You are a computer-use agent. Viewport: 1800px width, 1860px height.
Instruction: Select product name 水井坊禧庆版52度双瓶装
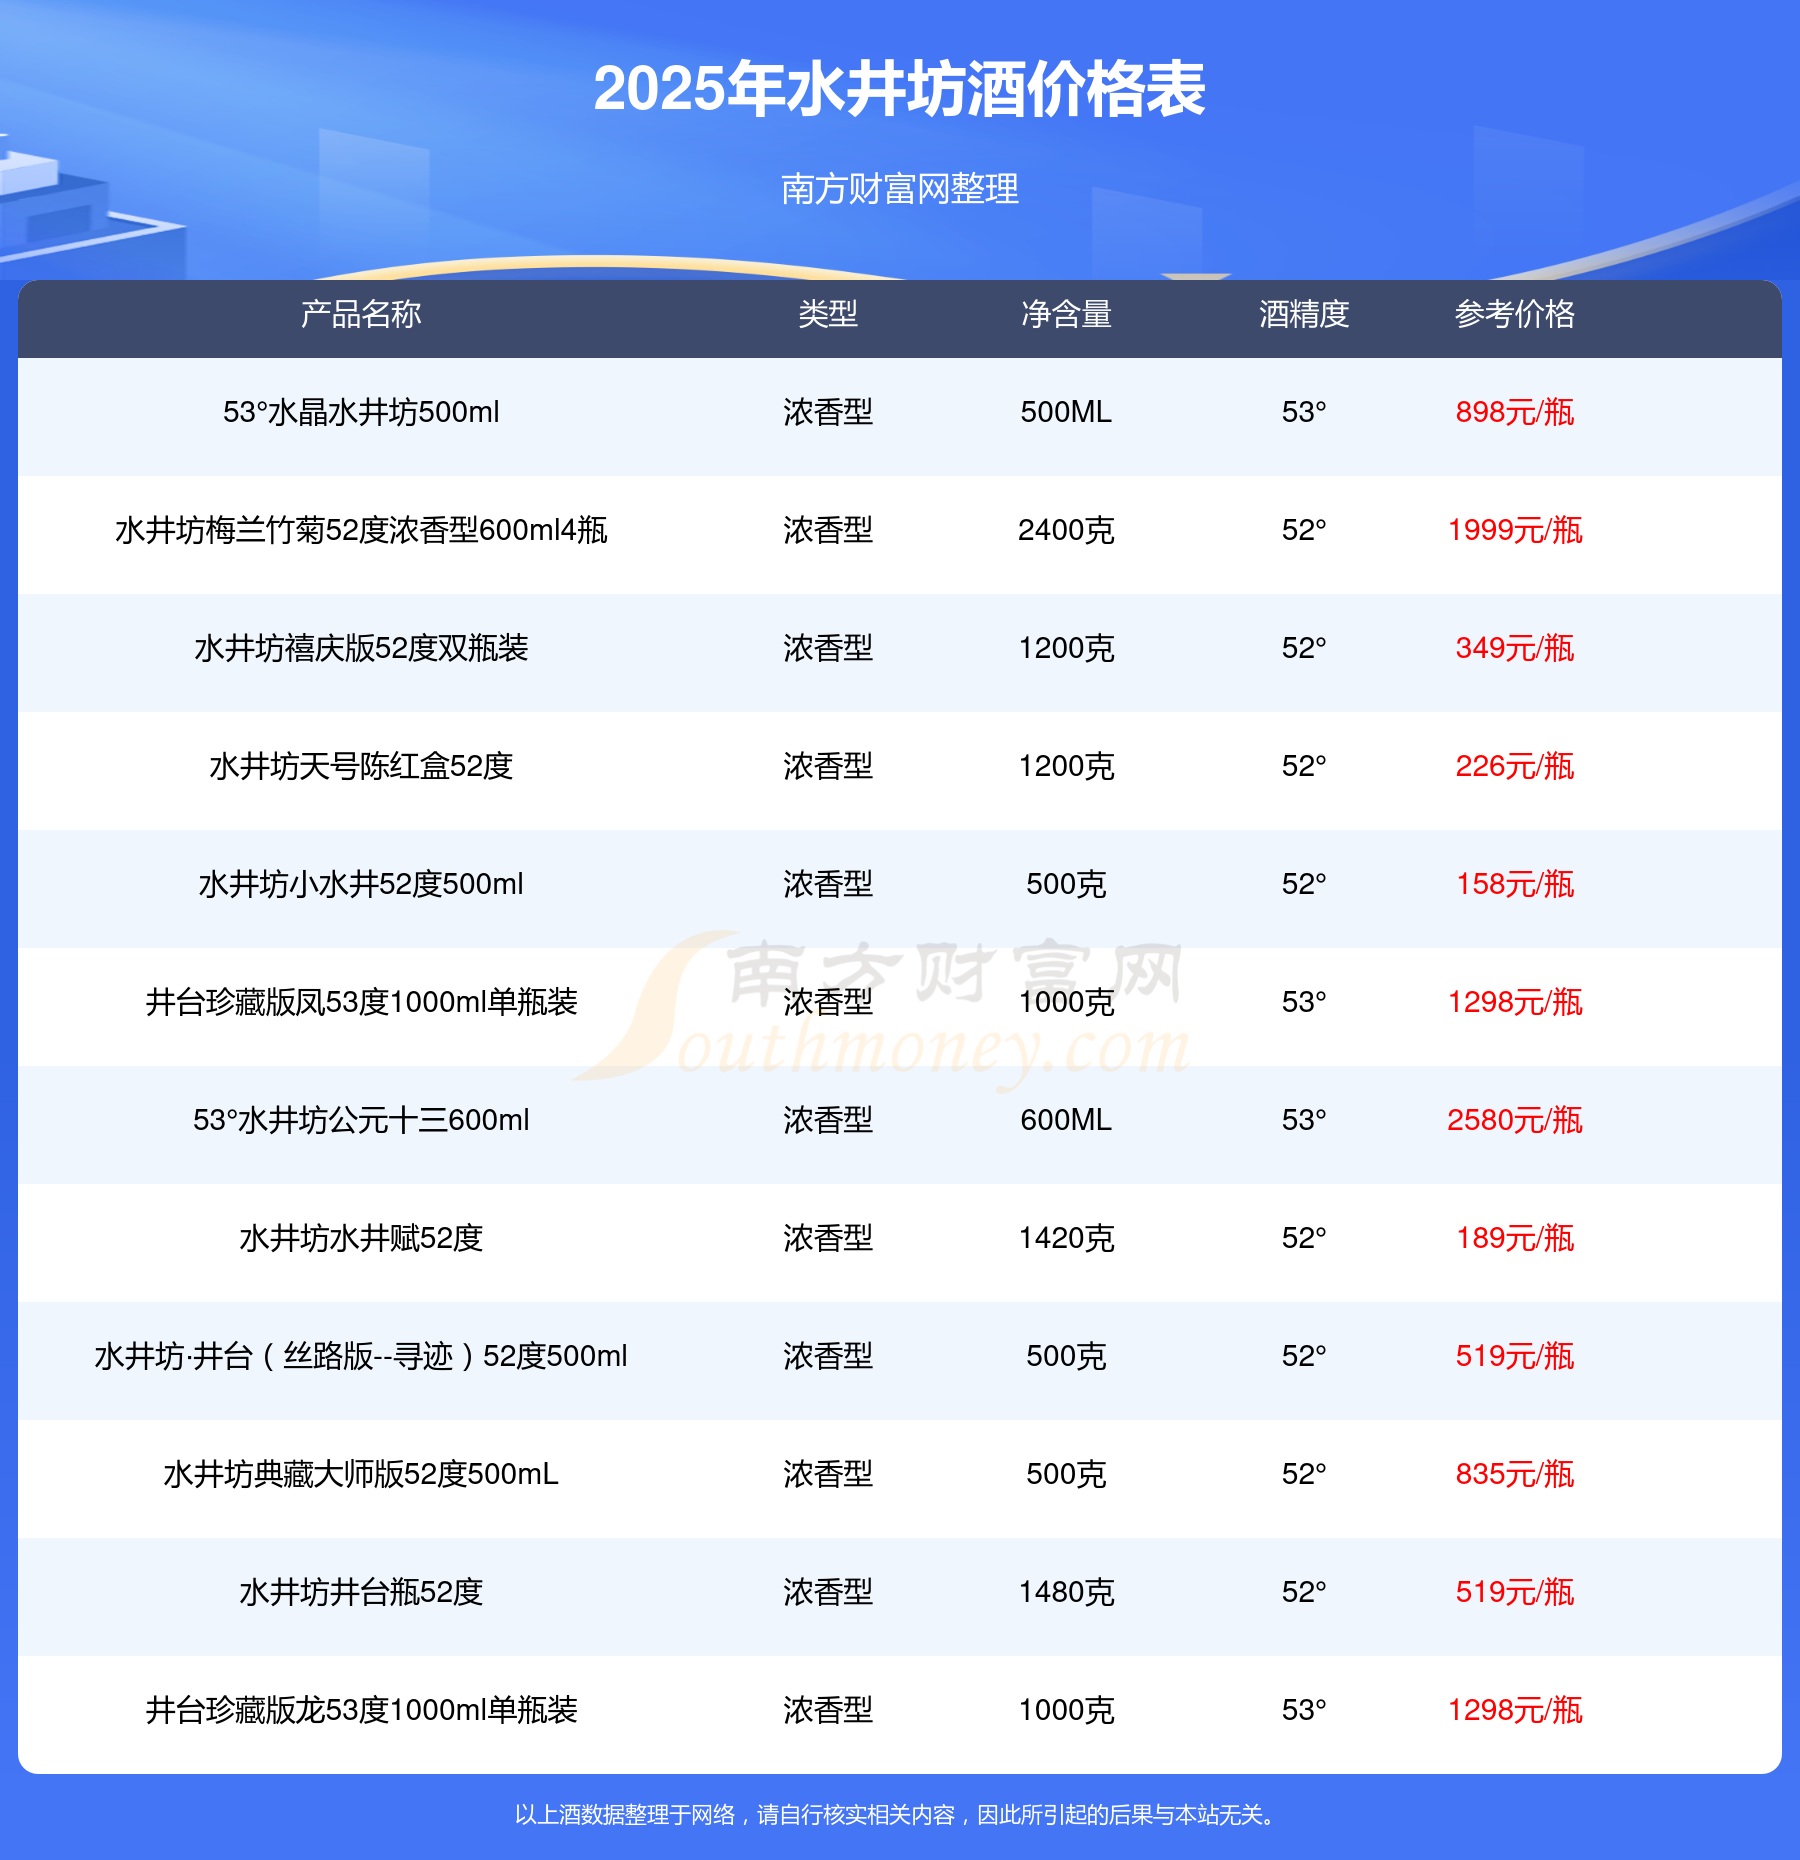tap(361, 648)
